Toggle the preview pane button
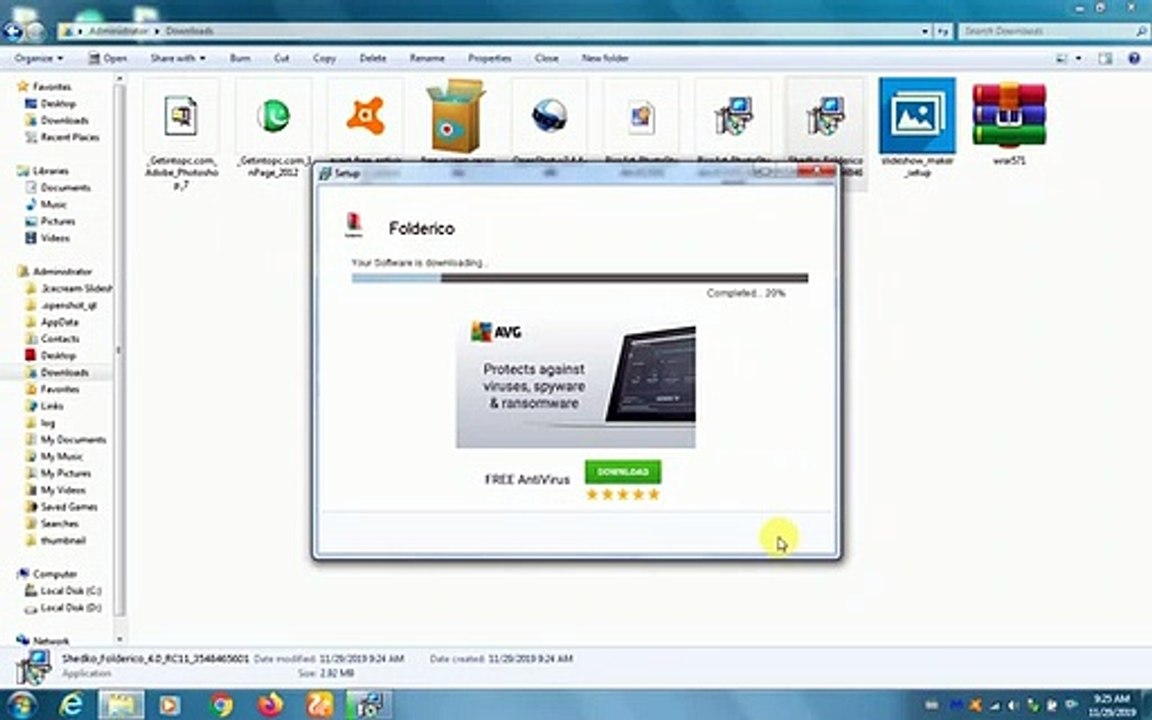 point(1105,58)
